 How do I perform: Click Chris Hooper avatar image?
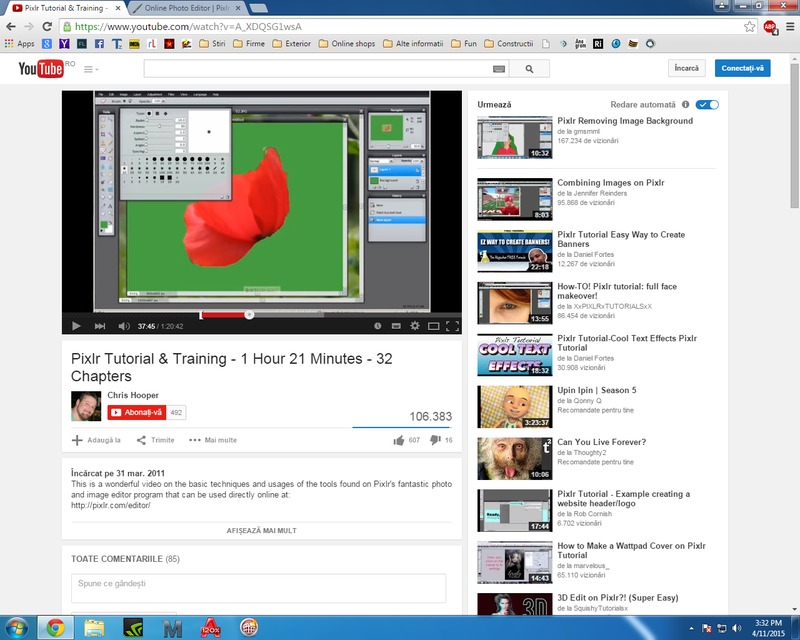[x=86, y=406]
